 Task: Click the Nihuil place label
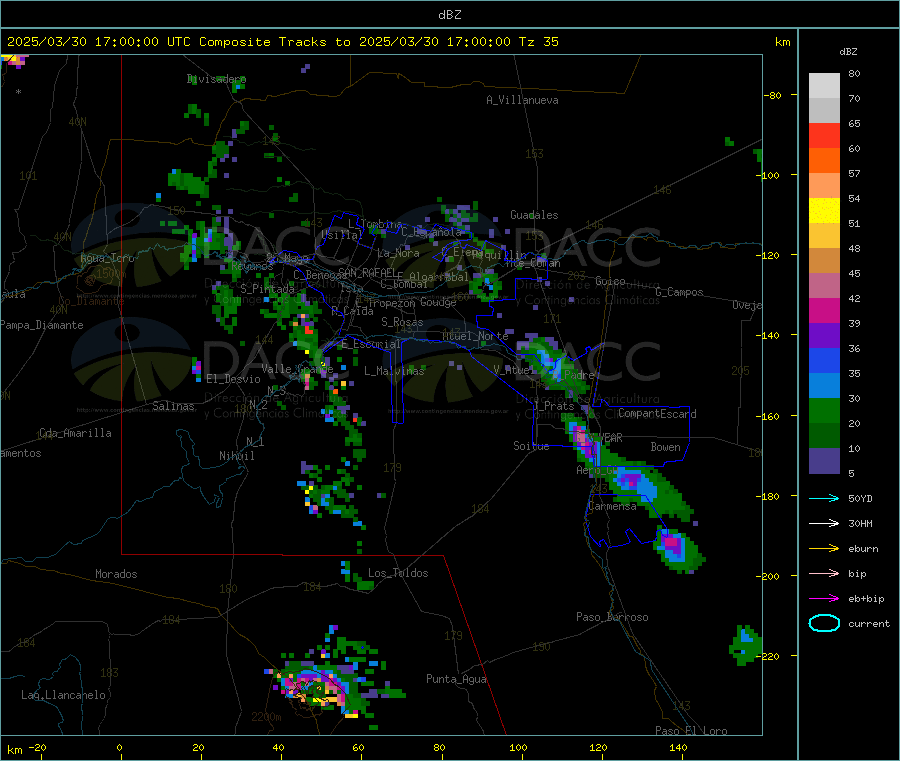click(236, 456)
